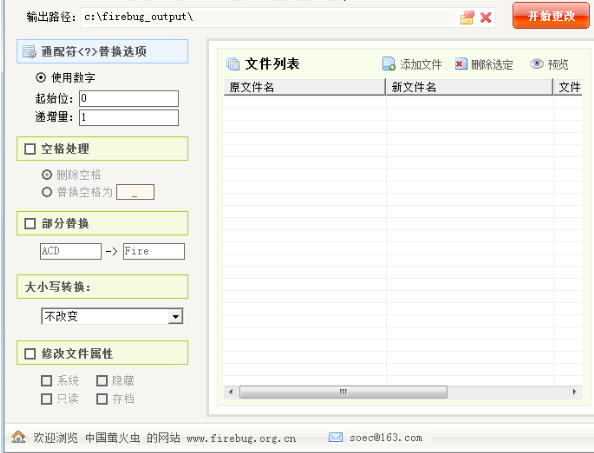Click the ACD source text field

coord(71,251)
